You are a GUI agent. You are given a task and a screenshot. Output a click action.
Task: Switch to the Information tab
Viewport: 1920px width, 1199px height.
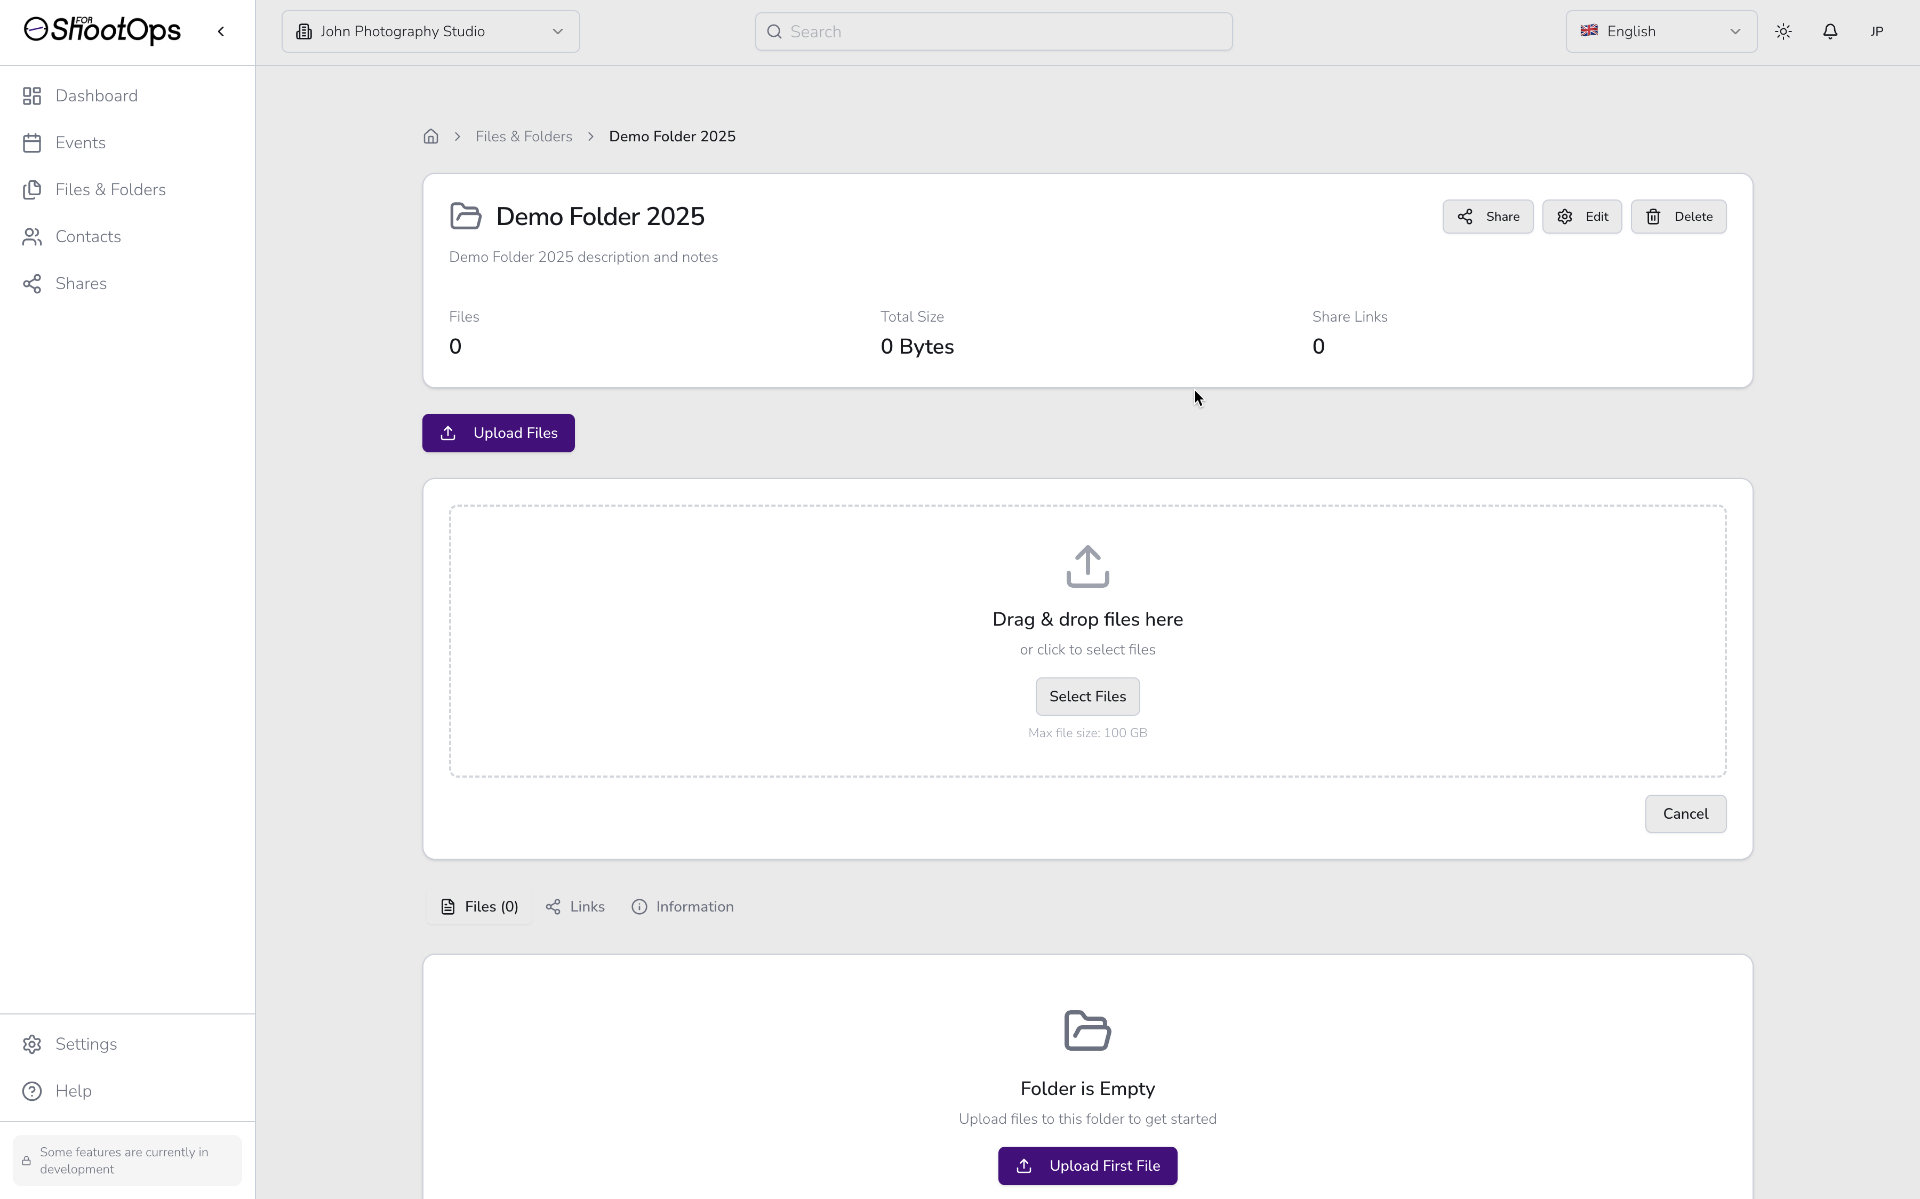pyautogui.click(x=683, y=907)
